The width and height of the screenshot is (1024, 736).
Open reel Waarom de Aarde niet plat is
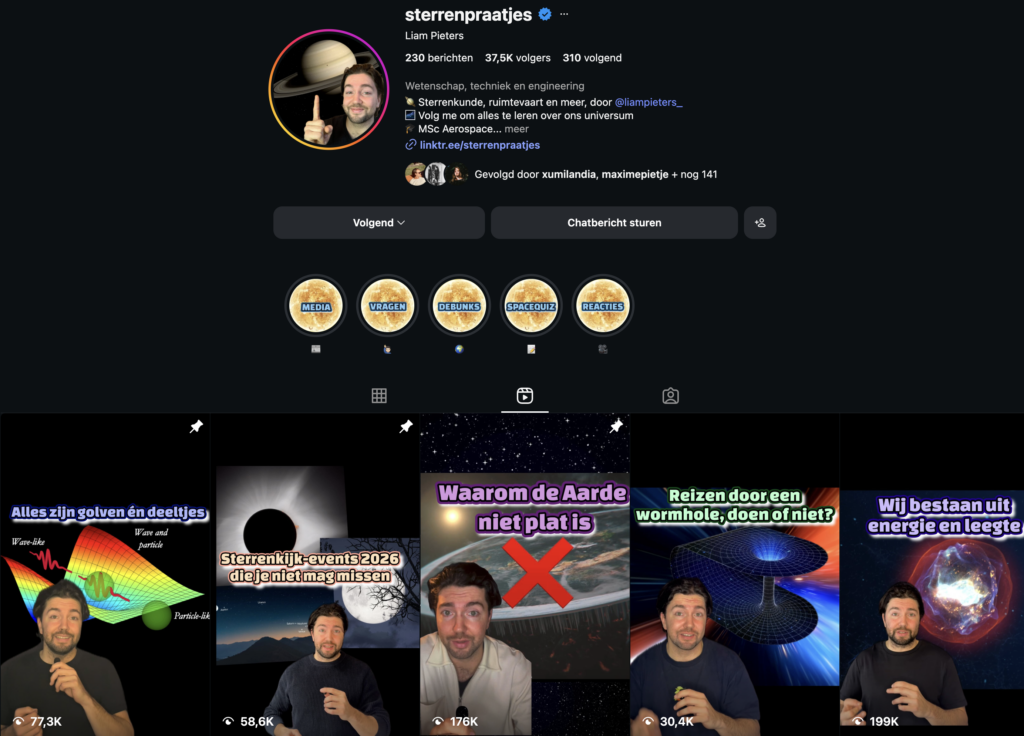pos(525,575)
